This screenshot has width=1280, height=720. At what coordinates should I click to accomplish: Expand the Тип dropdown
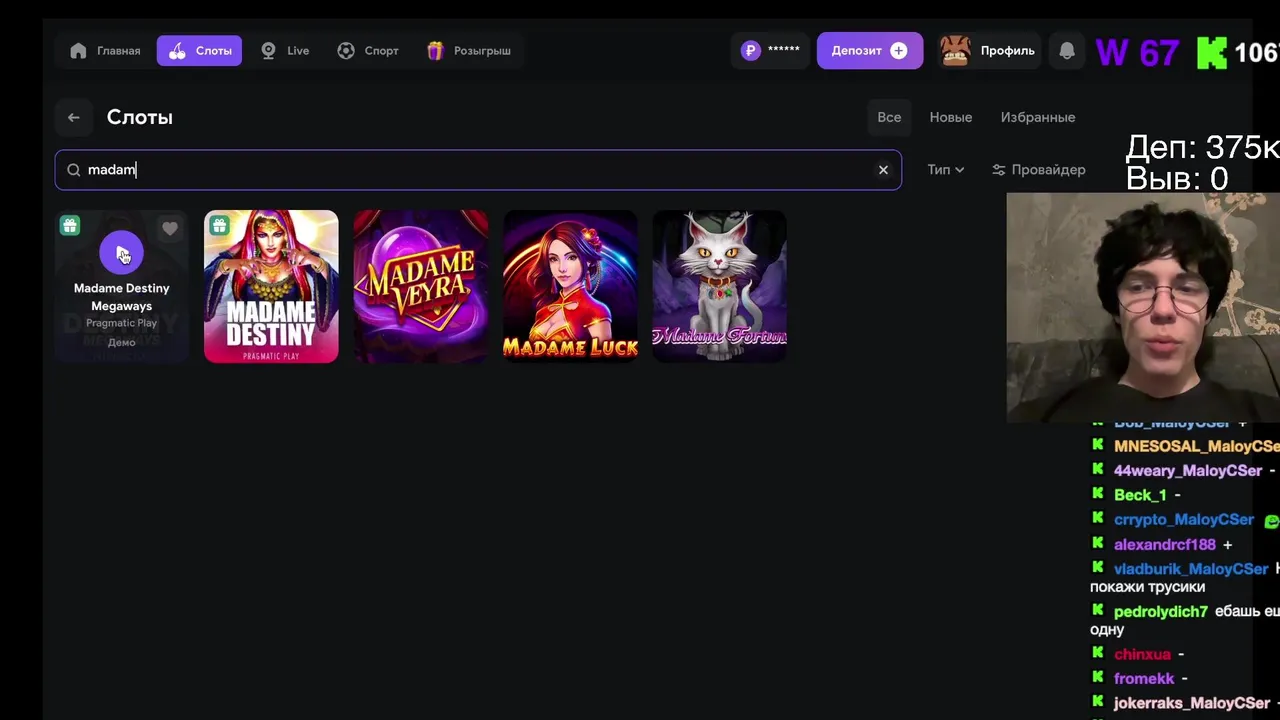point(945,170)
